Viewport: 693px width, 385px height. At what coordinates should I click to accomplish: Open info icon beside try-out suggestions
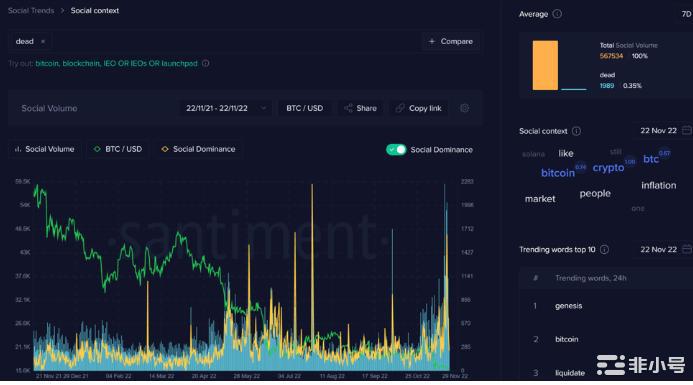point(206,64)
